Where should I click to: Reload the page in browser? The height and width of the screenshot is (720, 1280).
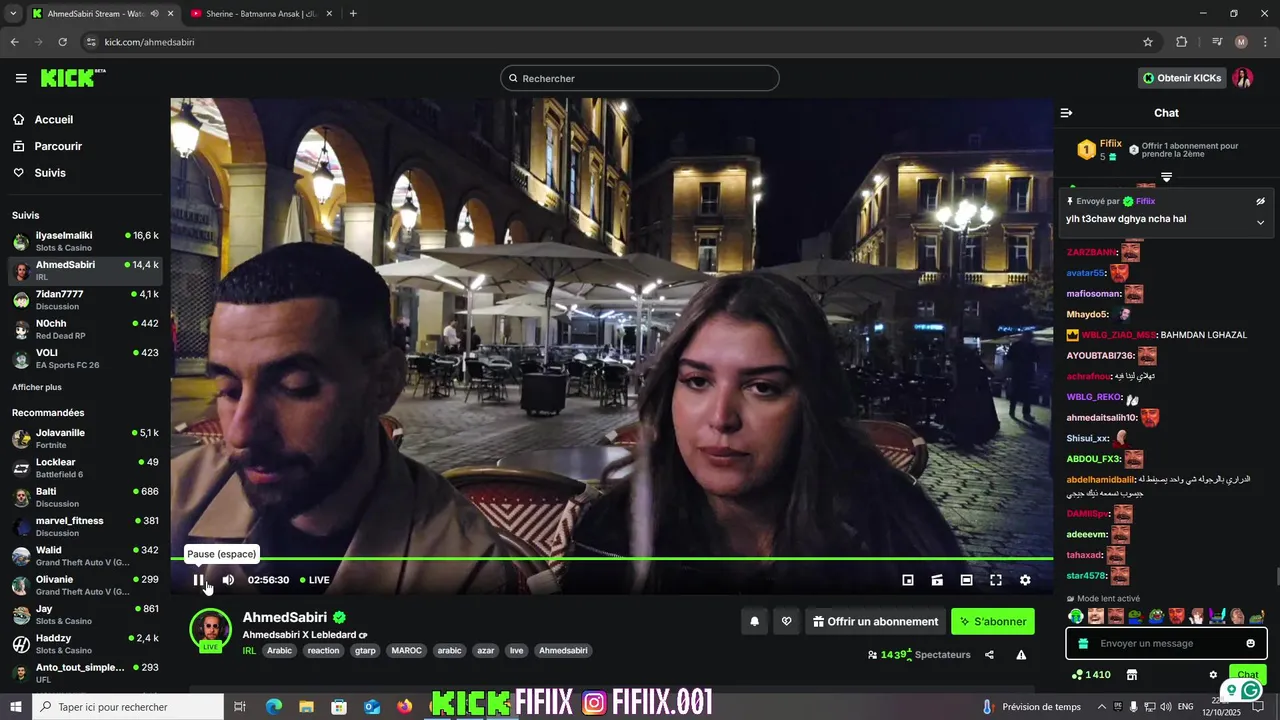pyautogui.click(x=62, y=42)
